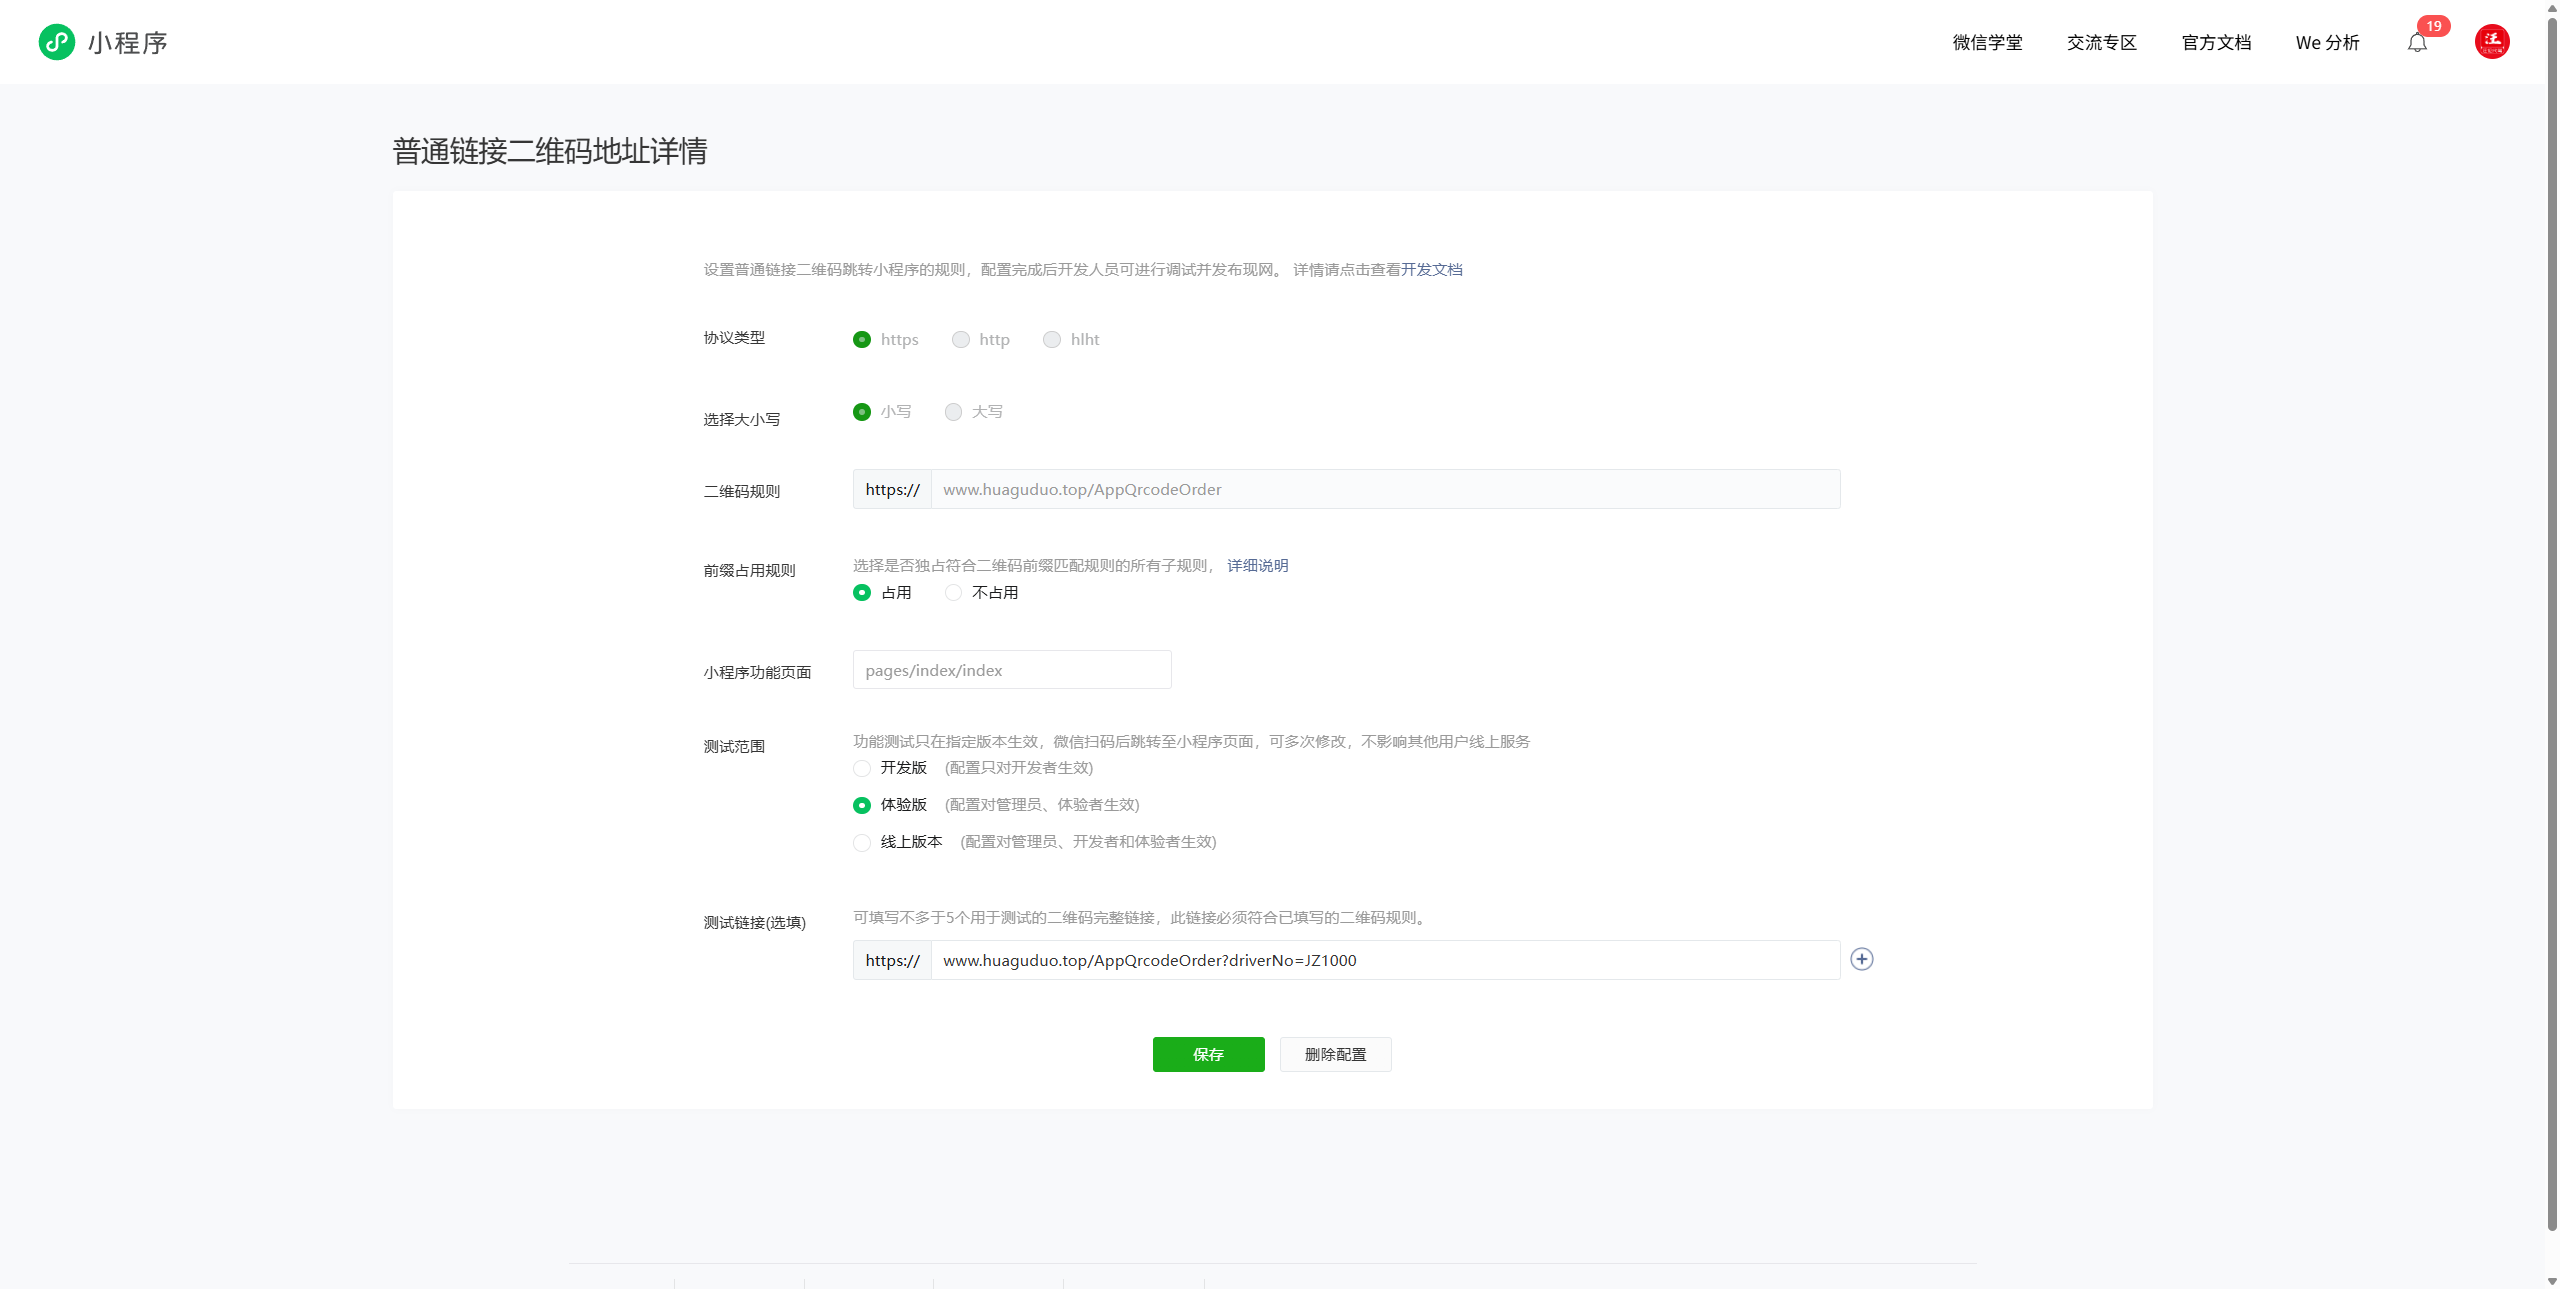Open 微信学堂 in top navigation

point(1987,43)
